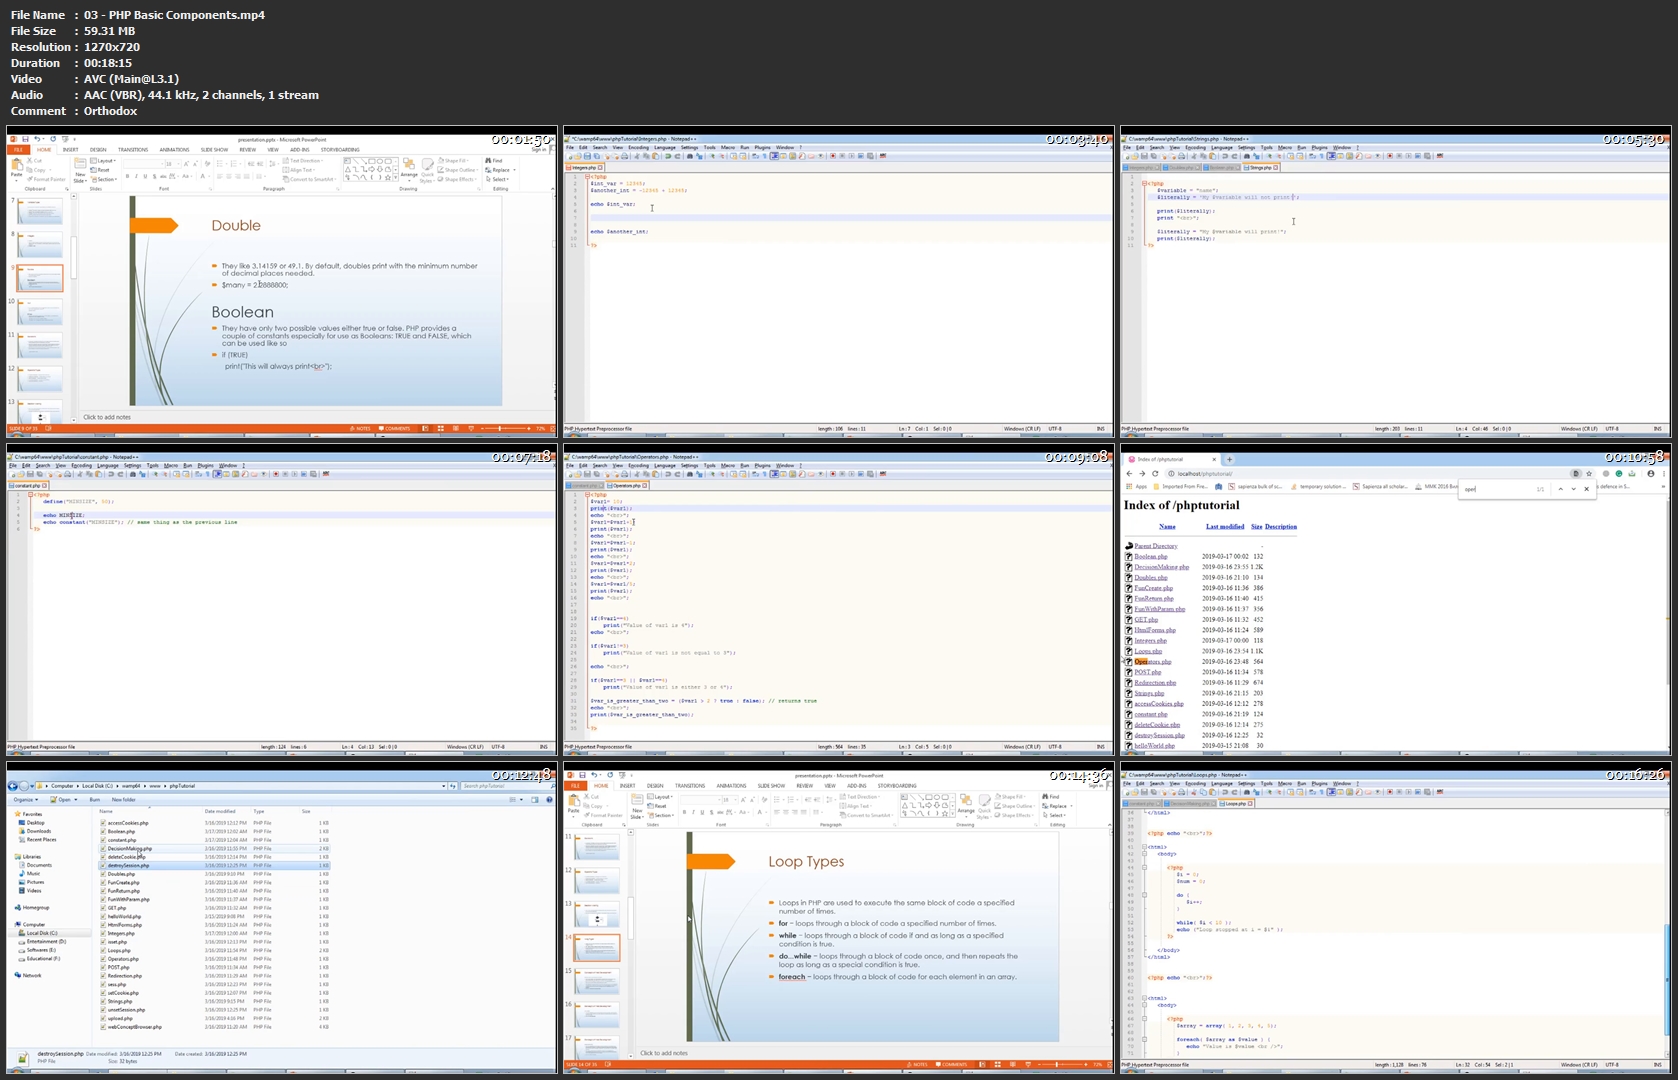This screenshot has width=1678, height=1080.
Task: Click Find in the Loop Types PowerPoint Editing group
Action: tap(1050, 797)
